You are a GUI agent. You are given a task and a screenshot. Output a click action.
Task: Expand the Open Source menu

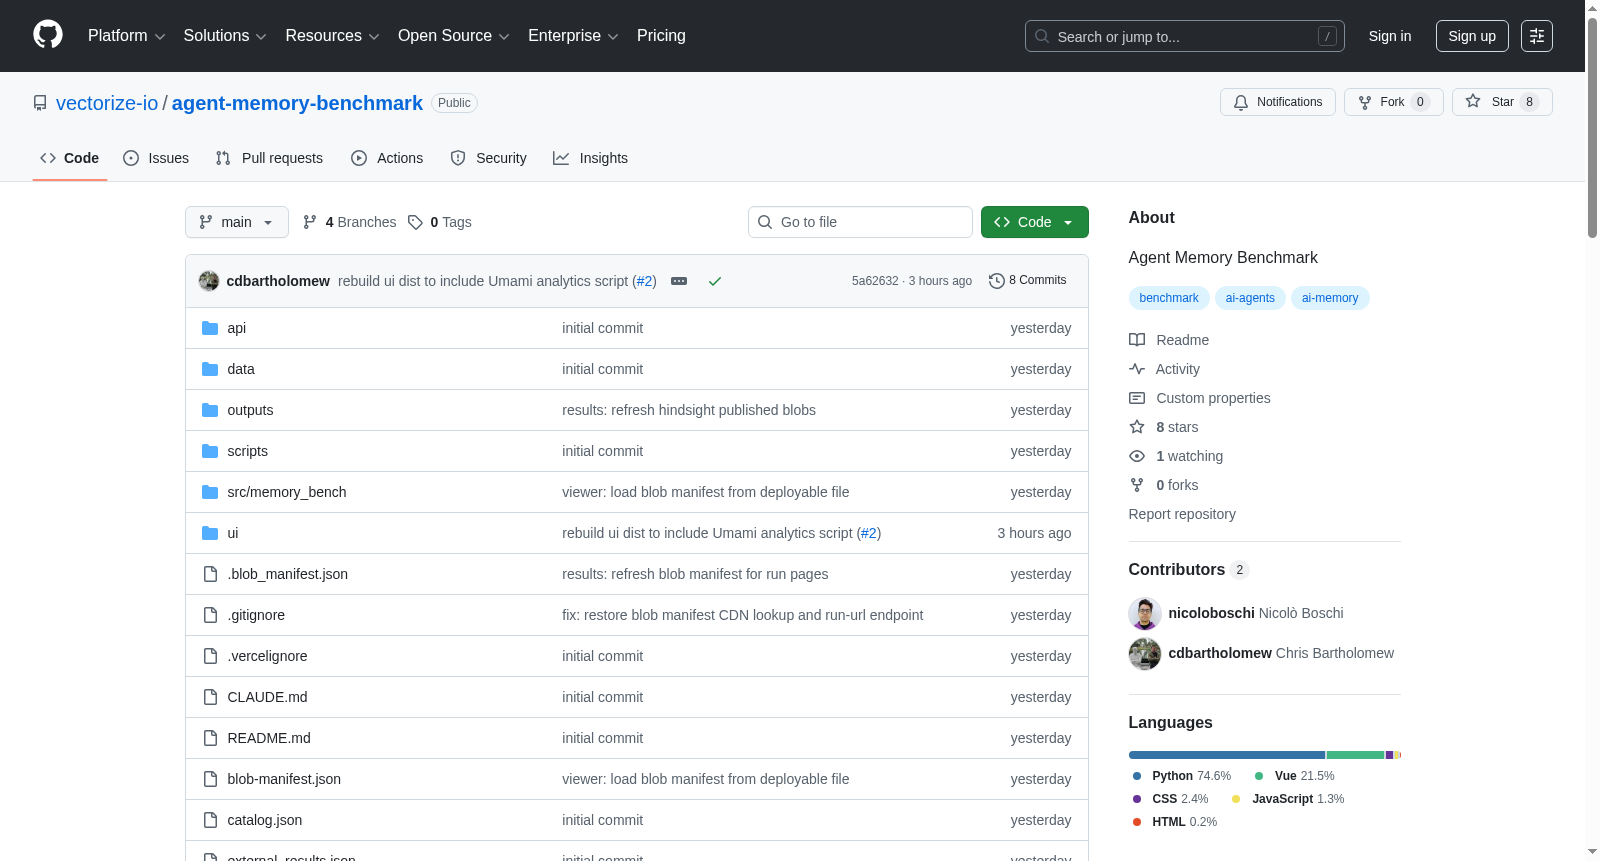pos(454,36)
